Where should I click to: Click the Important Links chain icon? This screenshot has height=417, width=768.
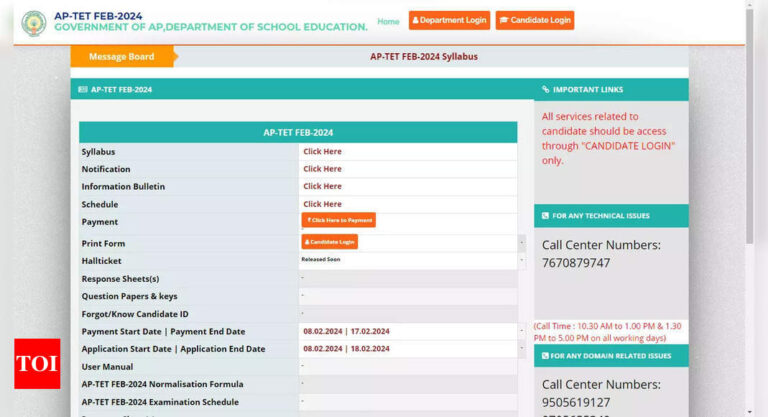click(545, 89)
